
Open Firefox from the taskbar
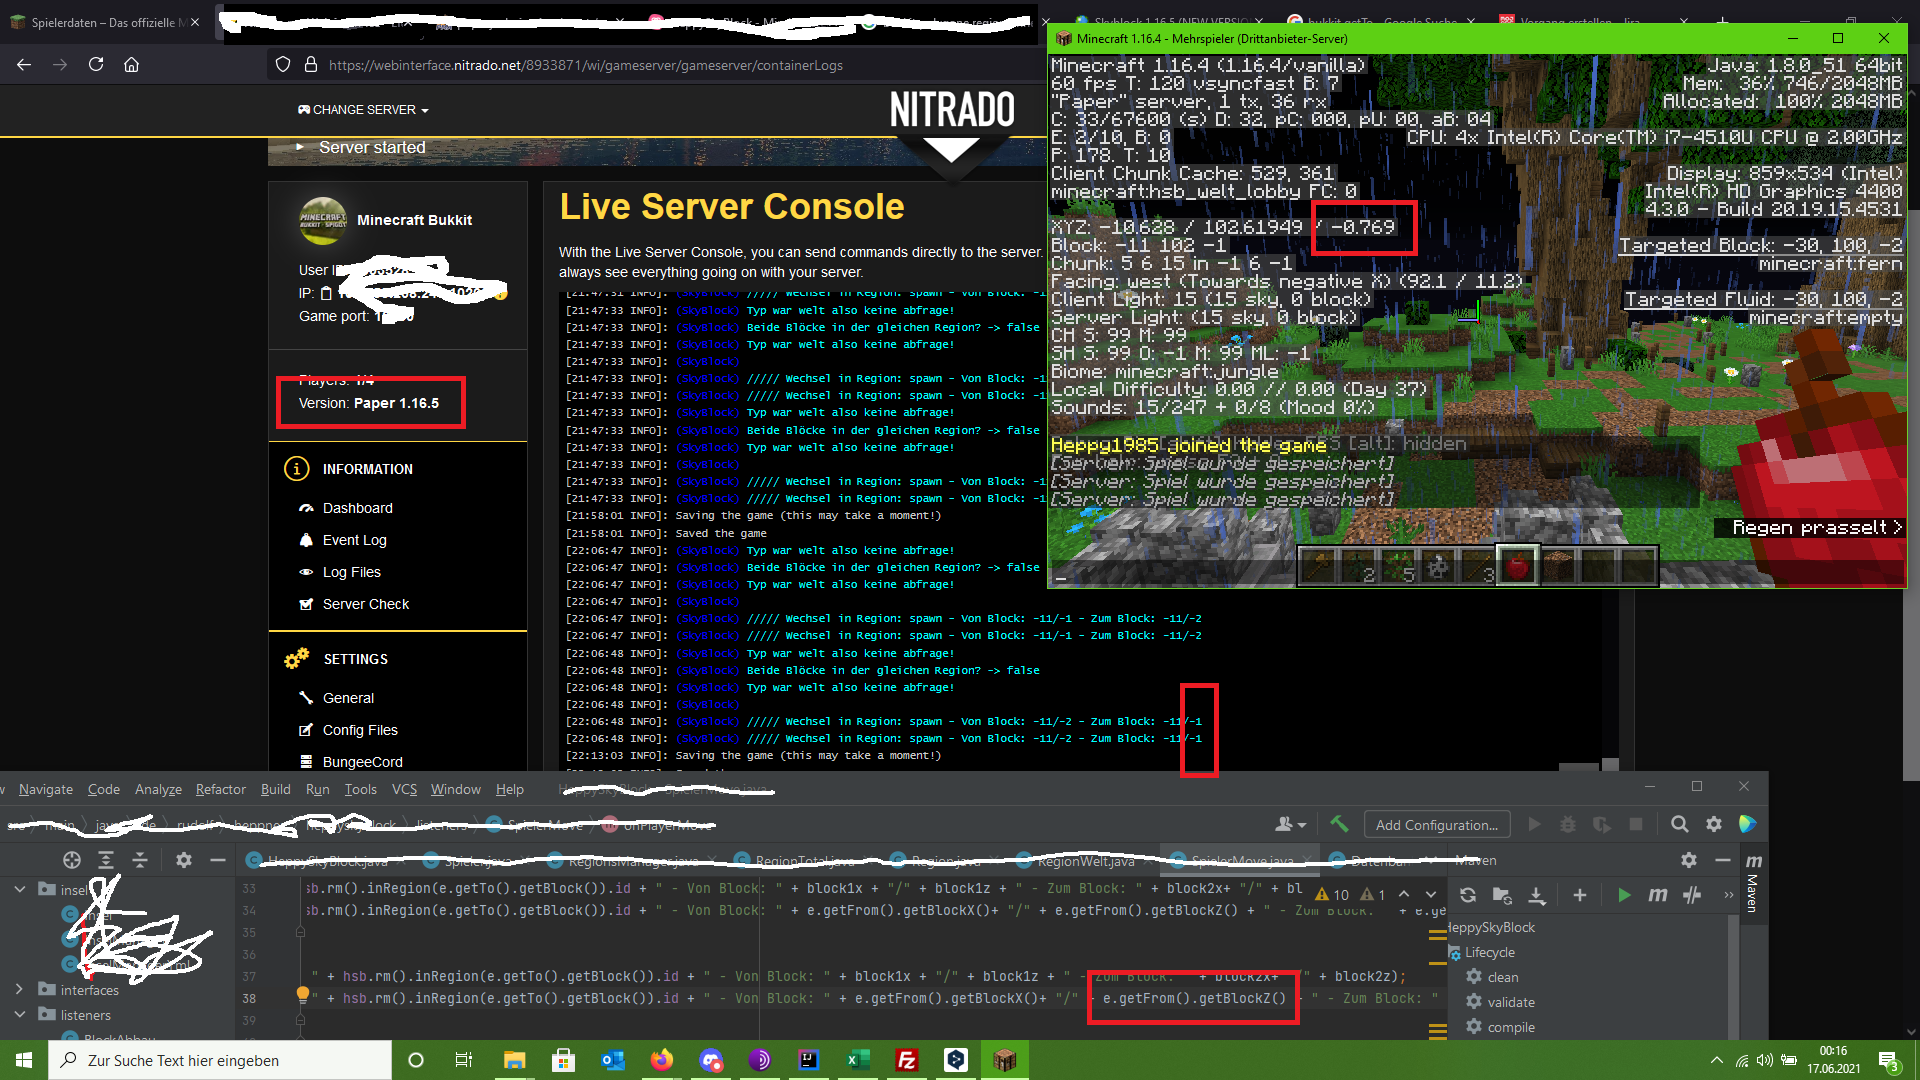coord(661,1060)
